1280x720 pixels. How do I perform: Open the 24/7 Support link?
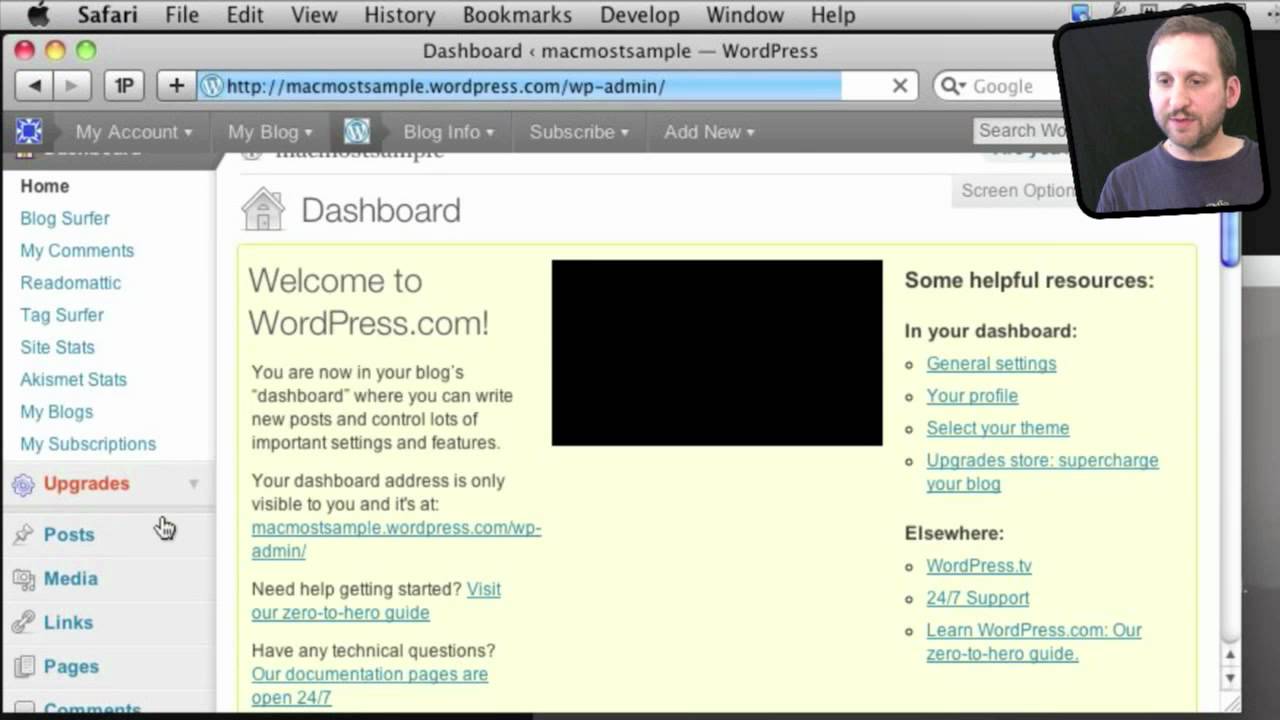[977, 597]
